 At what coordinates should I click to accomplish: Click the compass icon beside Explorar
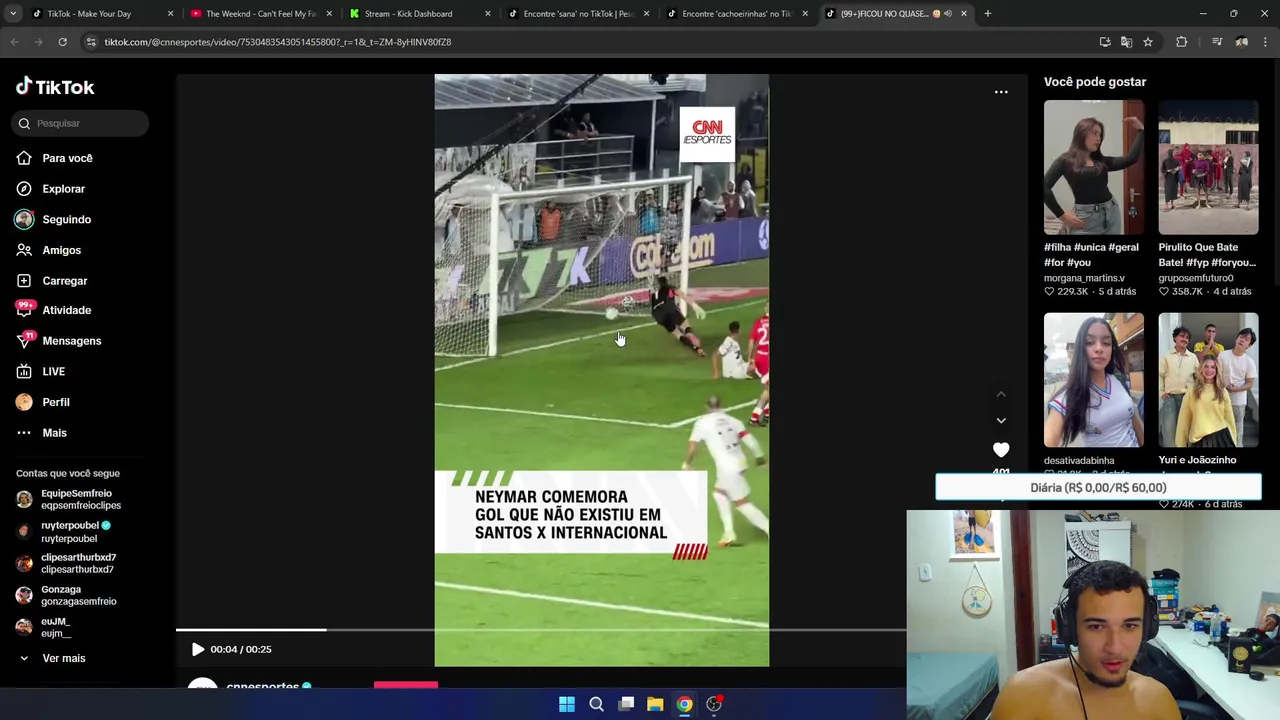24,189
